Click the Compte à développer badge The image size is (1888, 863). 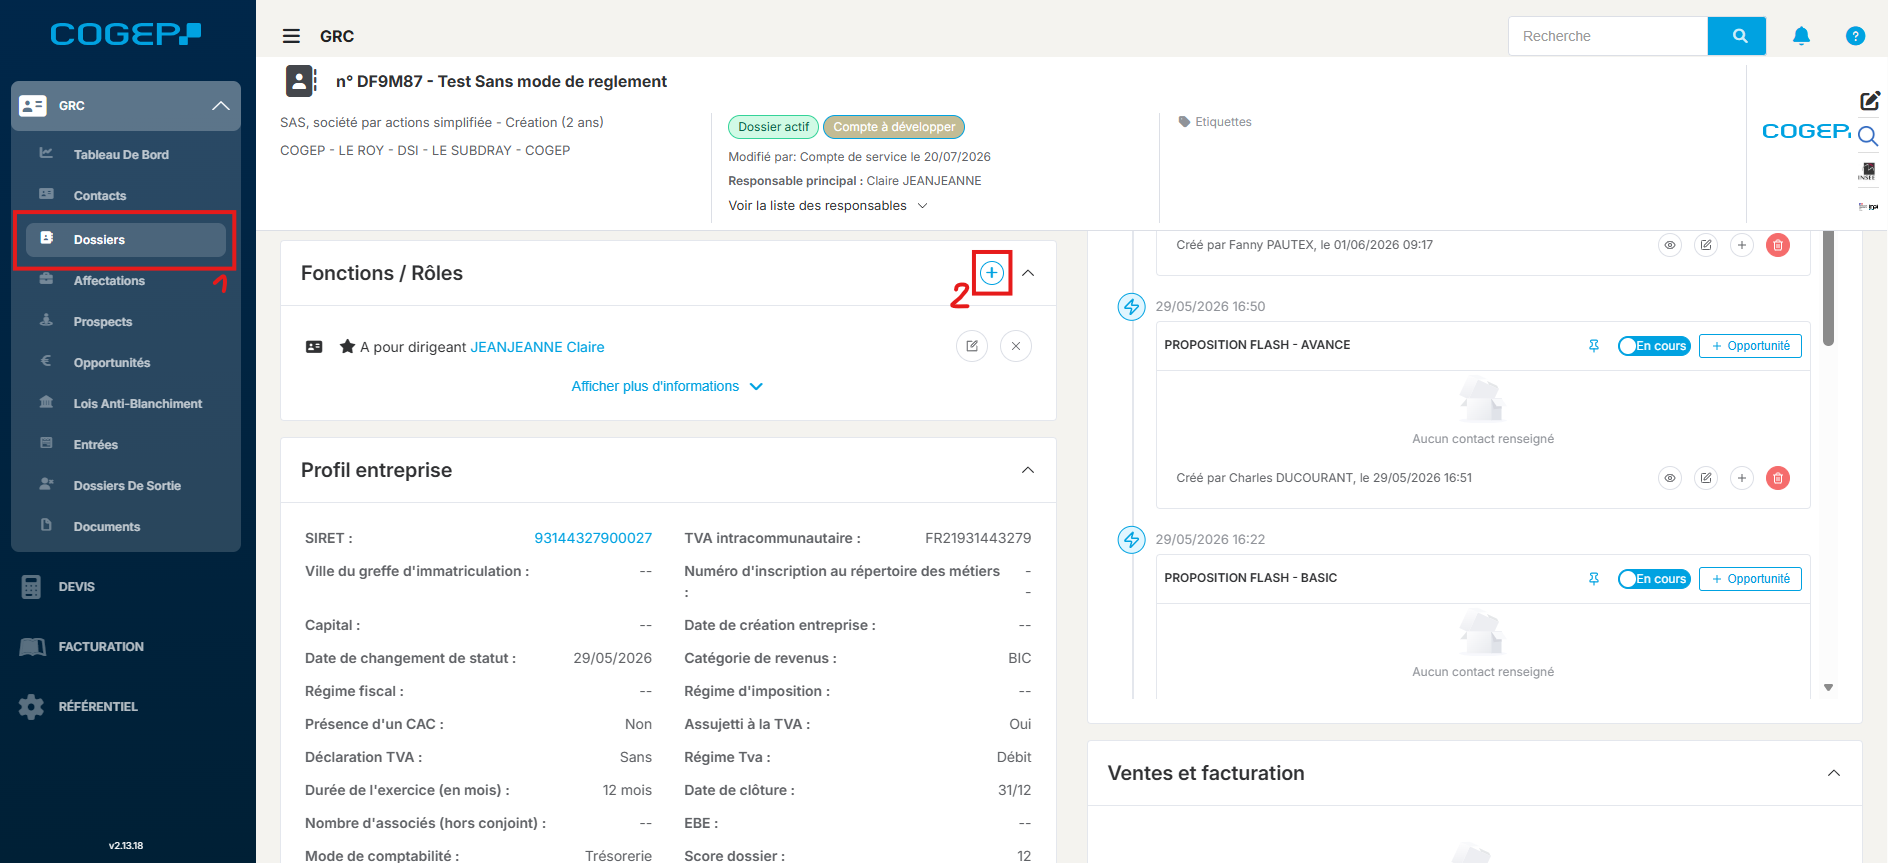(x=894, y=127)
